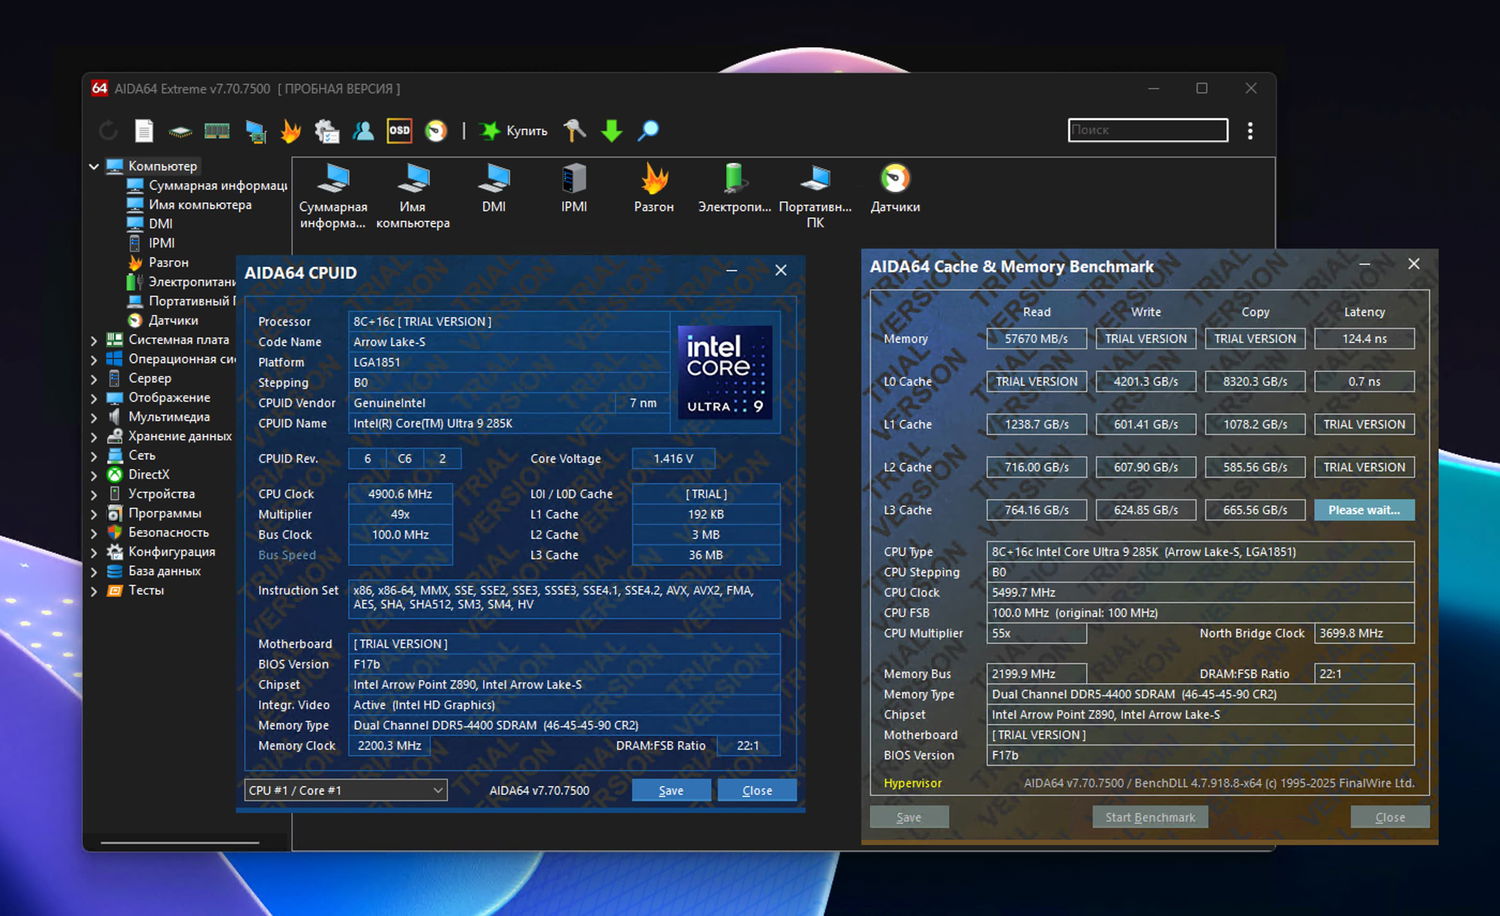Image resolution: width=1500 pixels, height=916 pixels.
Task: Open the memory module benchmark toolbar icon
Action: tap(217, 131)
